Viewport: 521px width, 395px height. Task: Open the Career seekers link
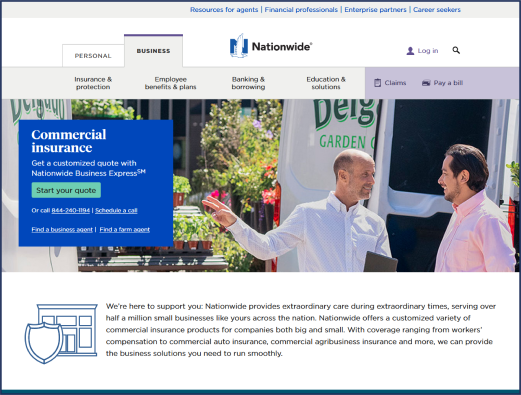tap(437, 10)
